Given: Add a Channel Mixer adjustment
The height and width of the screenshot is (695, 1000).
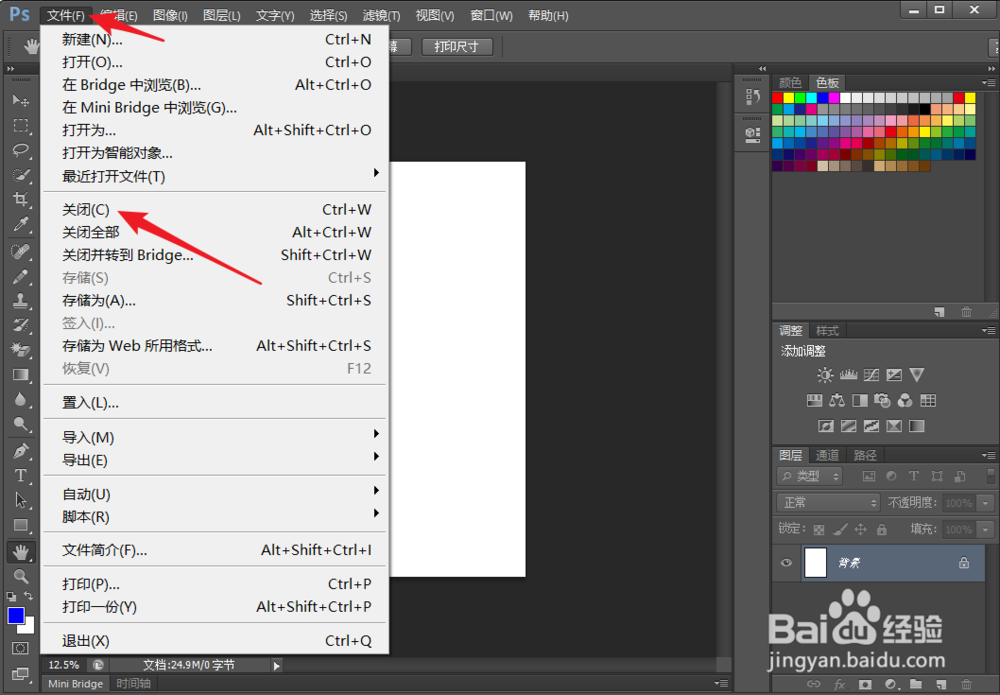Looking at the screenshot, I should click(905, 400).
